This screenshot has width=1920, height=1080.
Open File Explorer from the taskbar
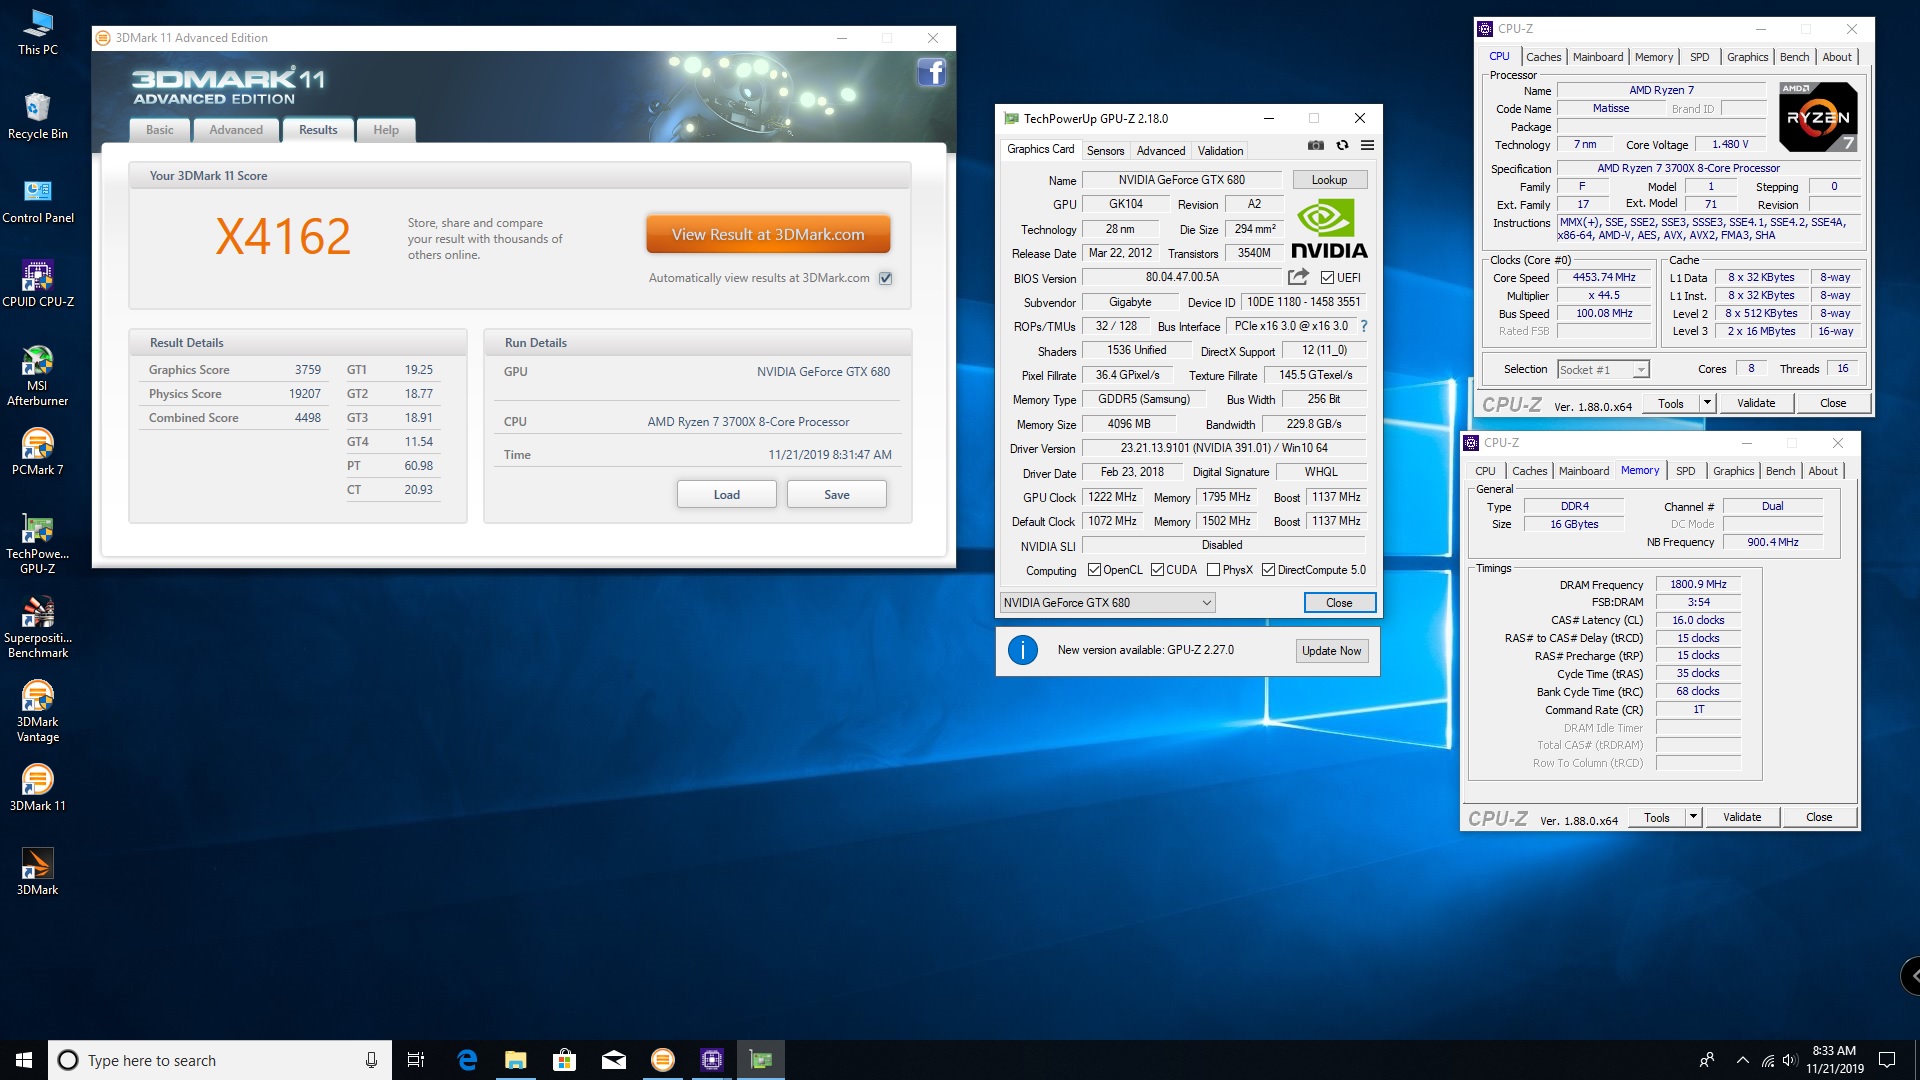click(x=516, y=1060)
